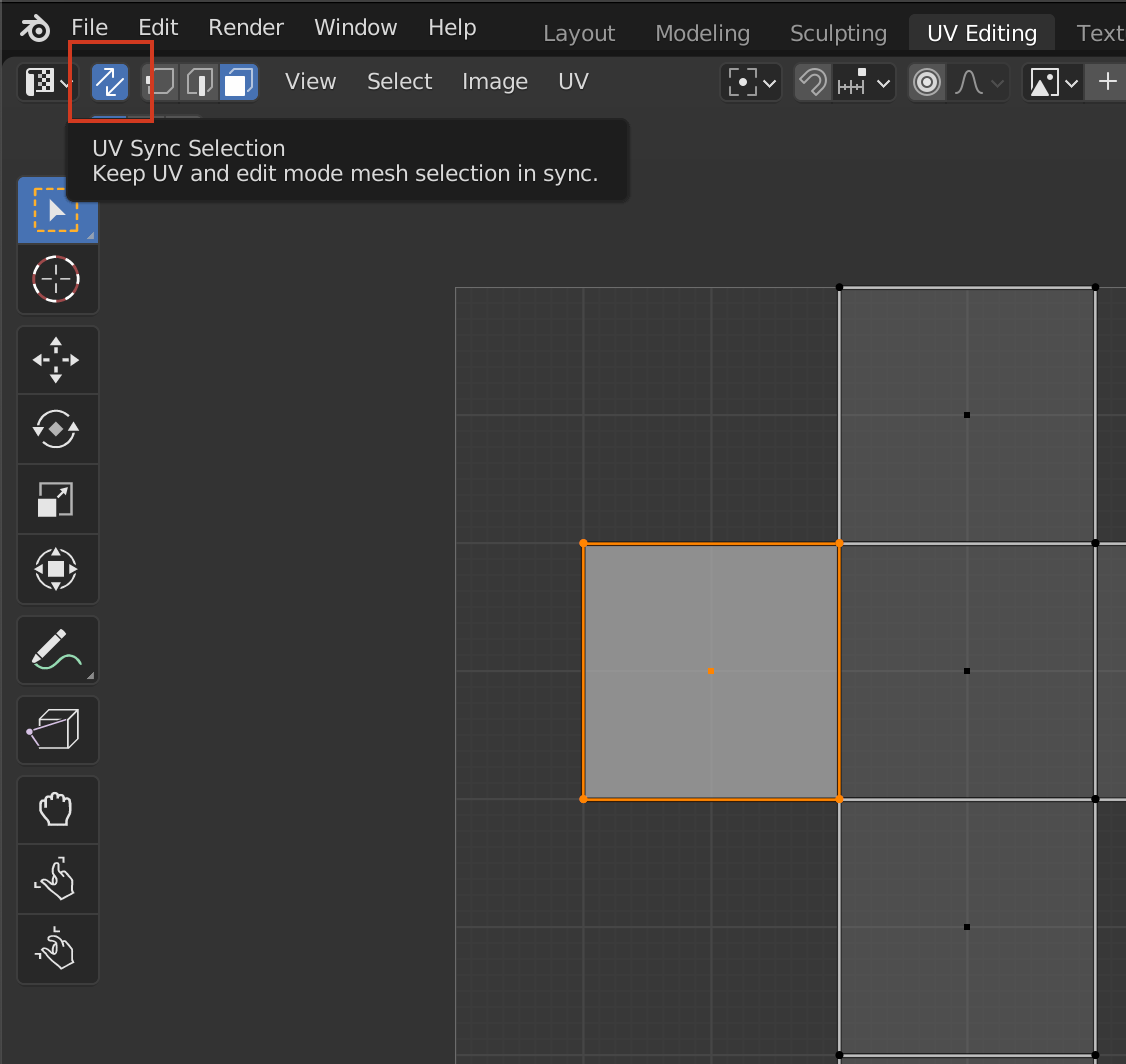This screenshot has height=1064, width=1126.
Task: Click the Blender logo icon
Action: [35, 28]
